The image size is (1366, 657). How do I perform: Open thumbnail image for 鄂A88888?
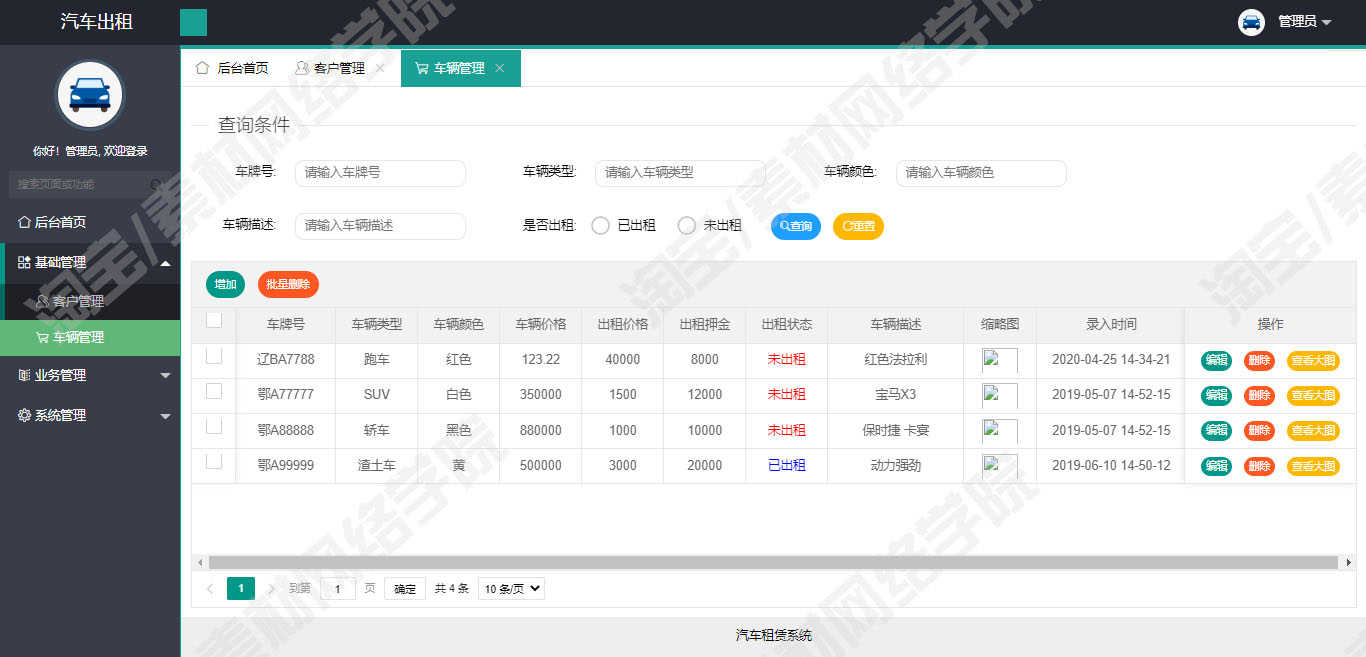(1000, 431)
